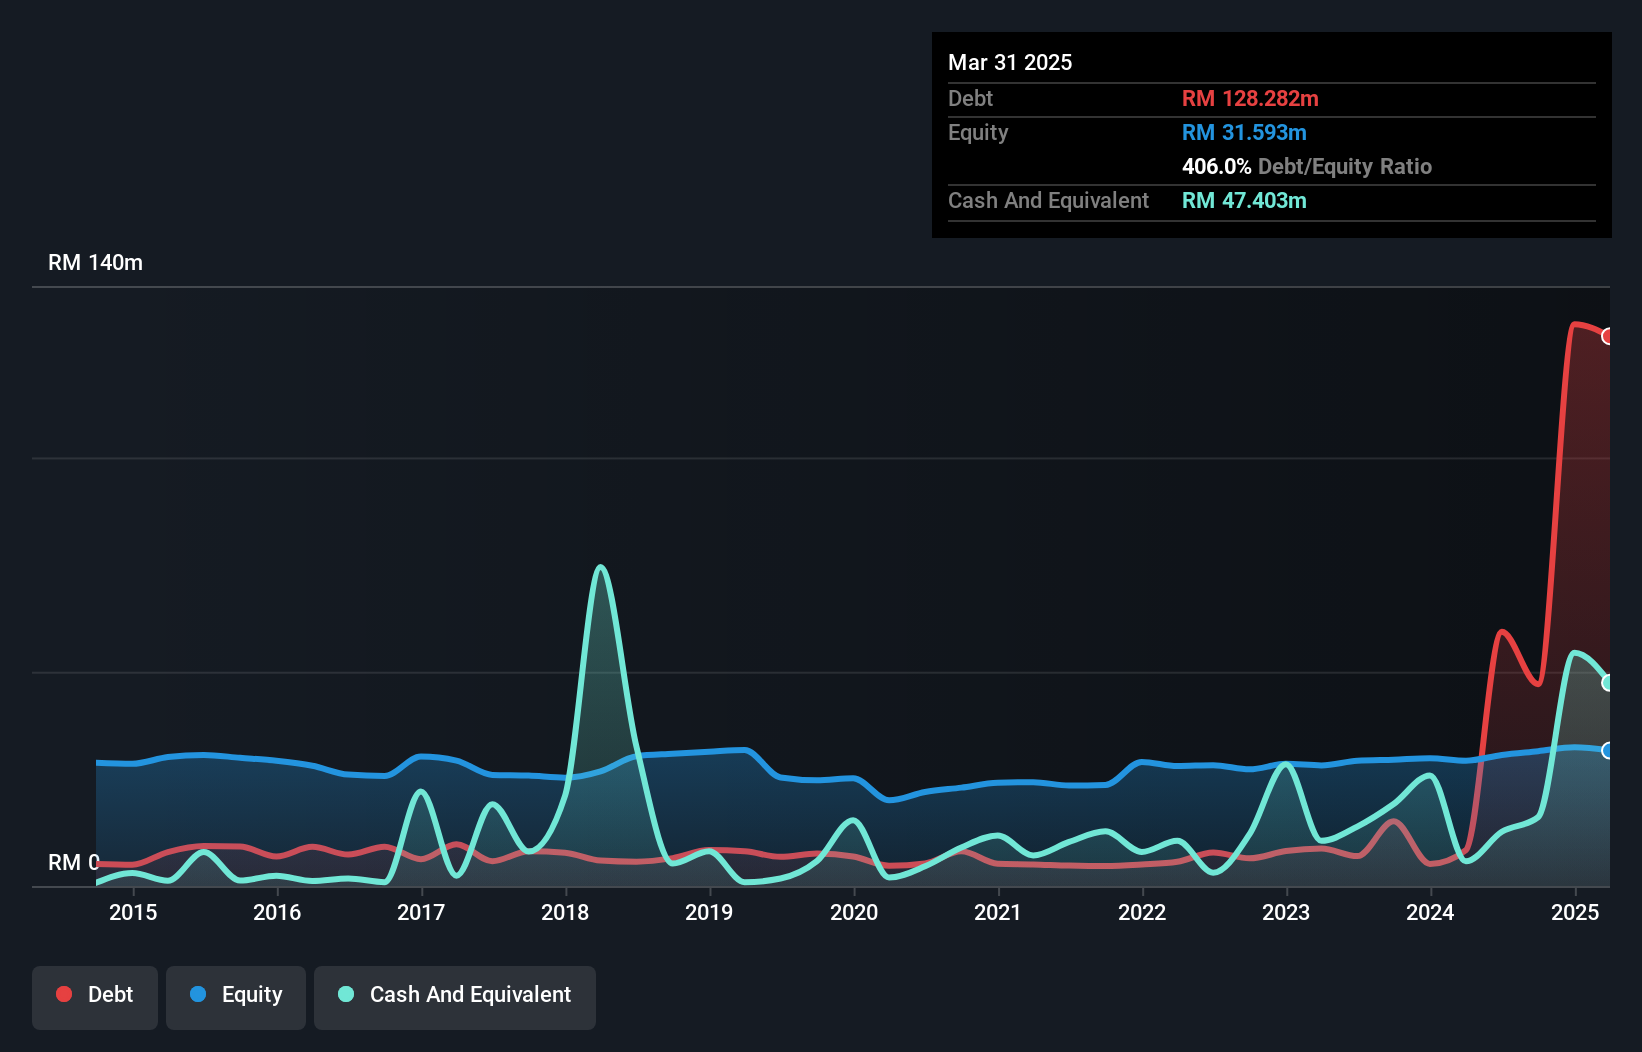Click the Mar 31 2025 tooltip date

click(1010, 62)
